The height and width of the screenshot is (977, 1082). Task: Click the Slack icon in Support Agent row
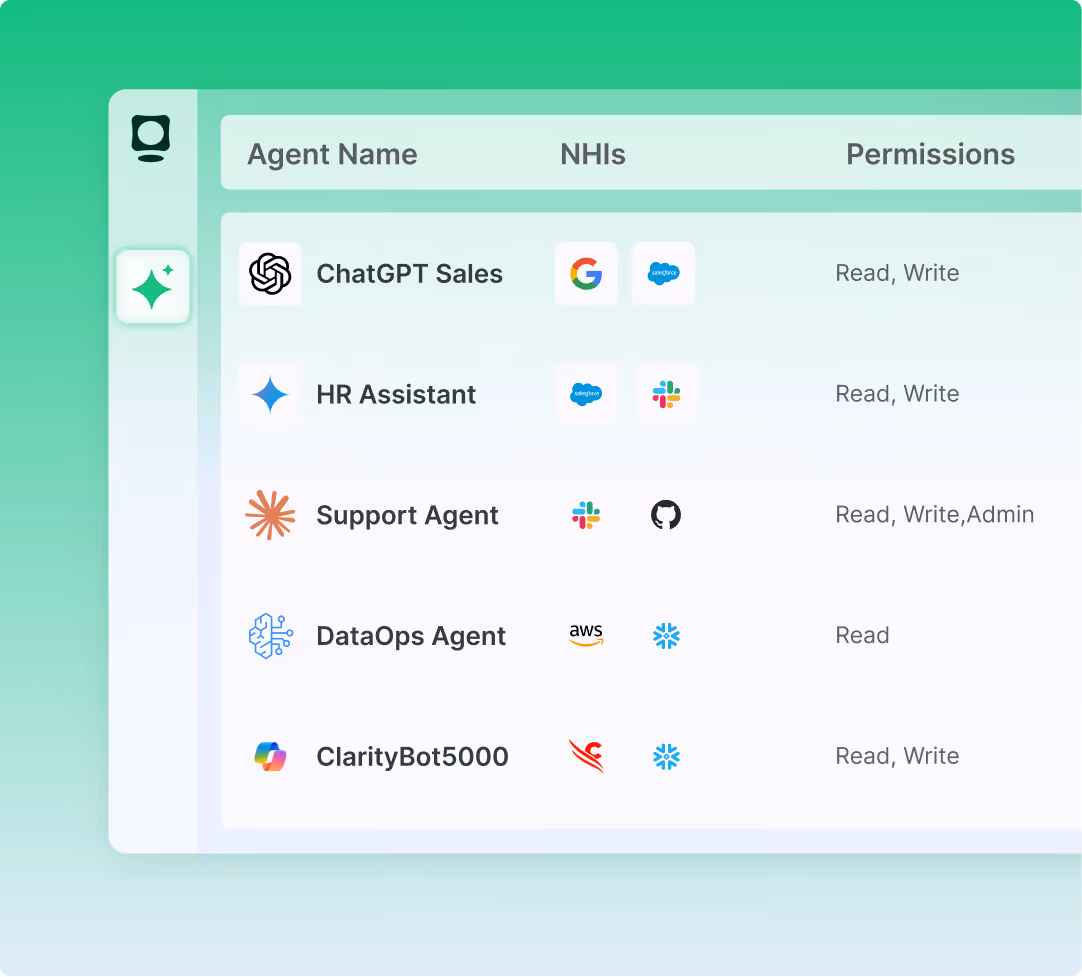(x=586, y=515)
